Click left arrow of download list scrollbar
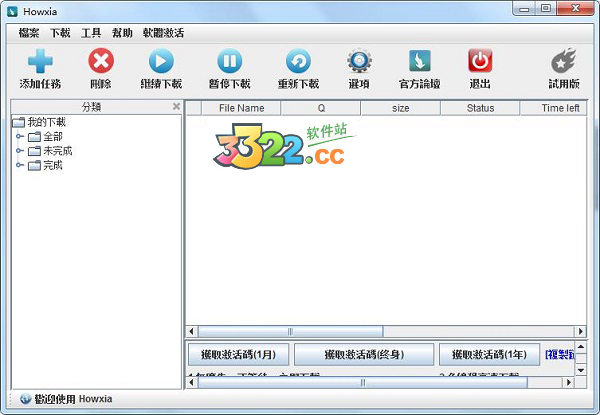 coord(192,331)
